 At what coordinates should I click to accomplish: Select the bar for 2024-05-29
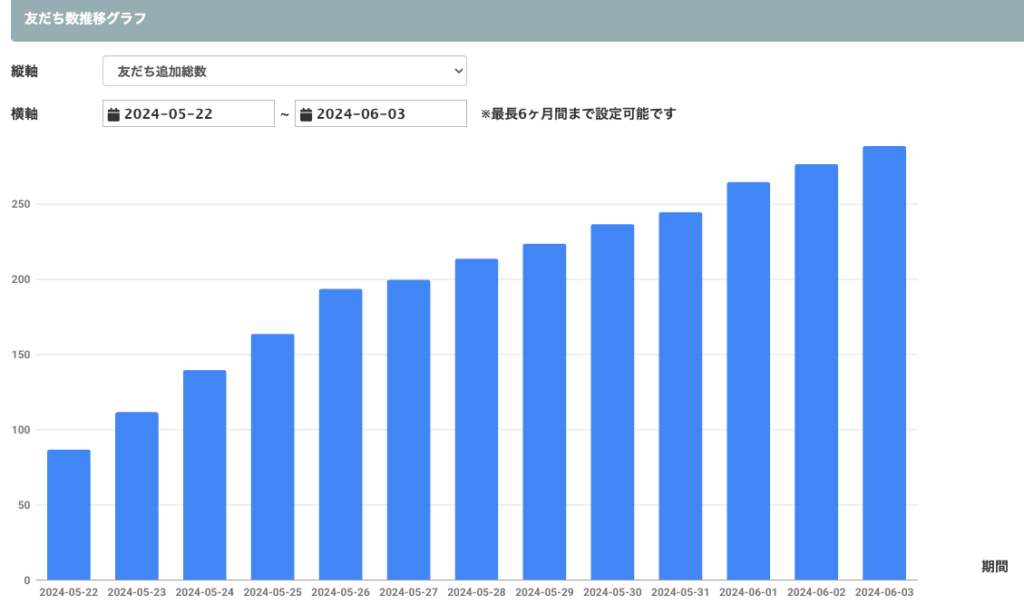pyautogui.click(x=544, y=412)
